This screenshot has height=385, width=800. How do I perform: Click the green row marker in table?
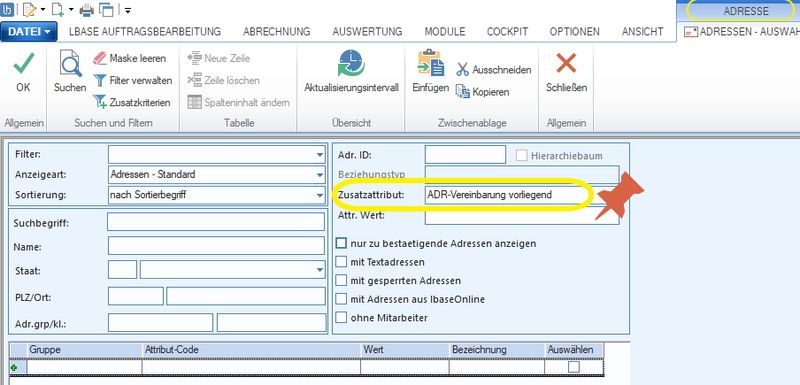[14, 367]
